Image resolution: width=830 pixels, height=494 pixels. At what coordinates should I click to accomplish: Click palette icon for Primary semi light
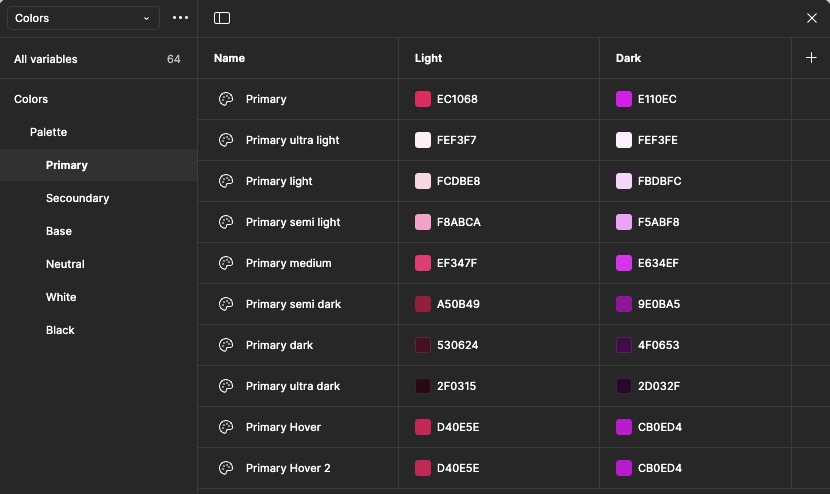coord(226,222)
